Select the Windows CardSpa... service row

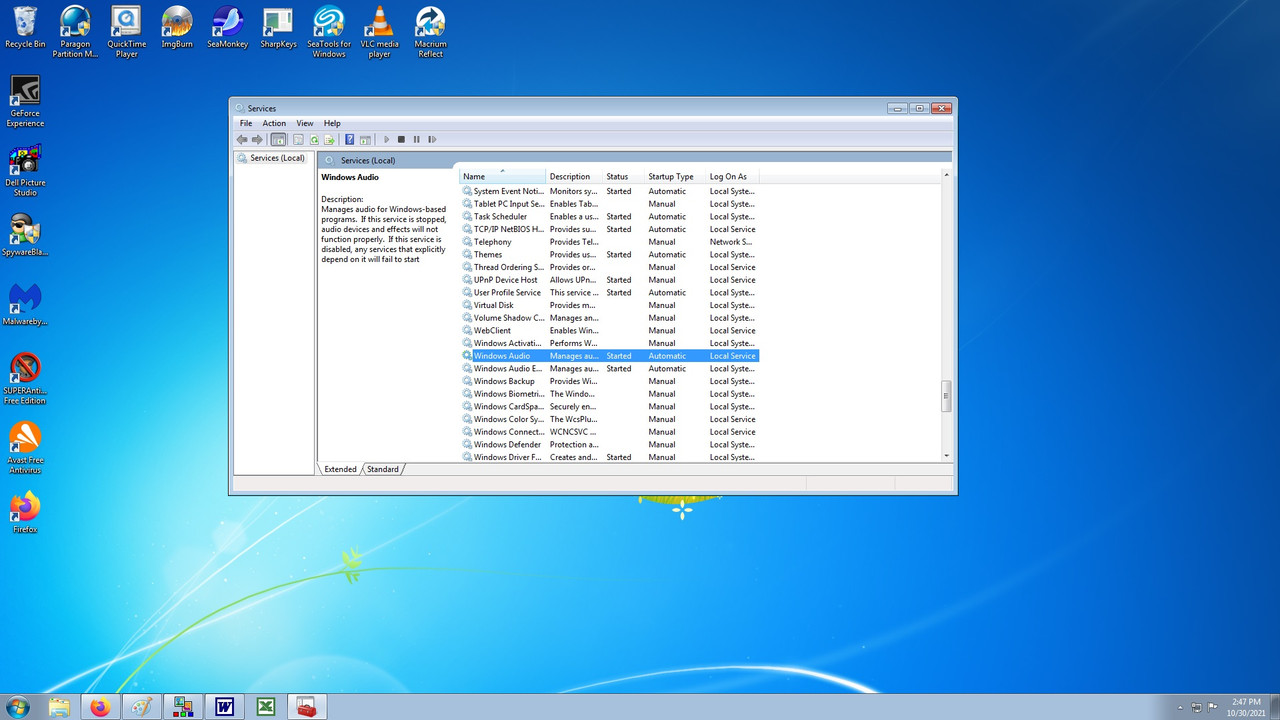610,406
